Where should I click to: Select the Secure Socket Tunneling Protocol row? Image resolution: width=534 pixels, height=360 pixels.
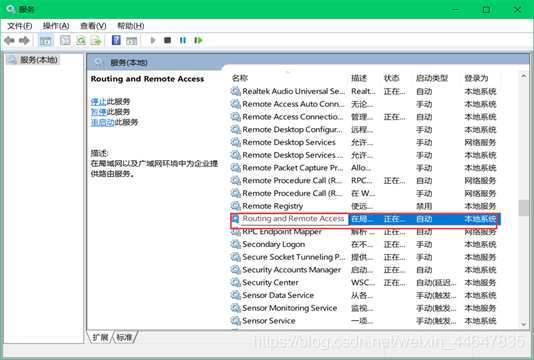coord(364,257)
